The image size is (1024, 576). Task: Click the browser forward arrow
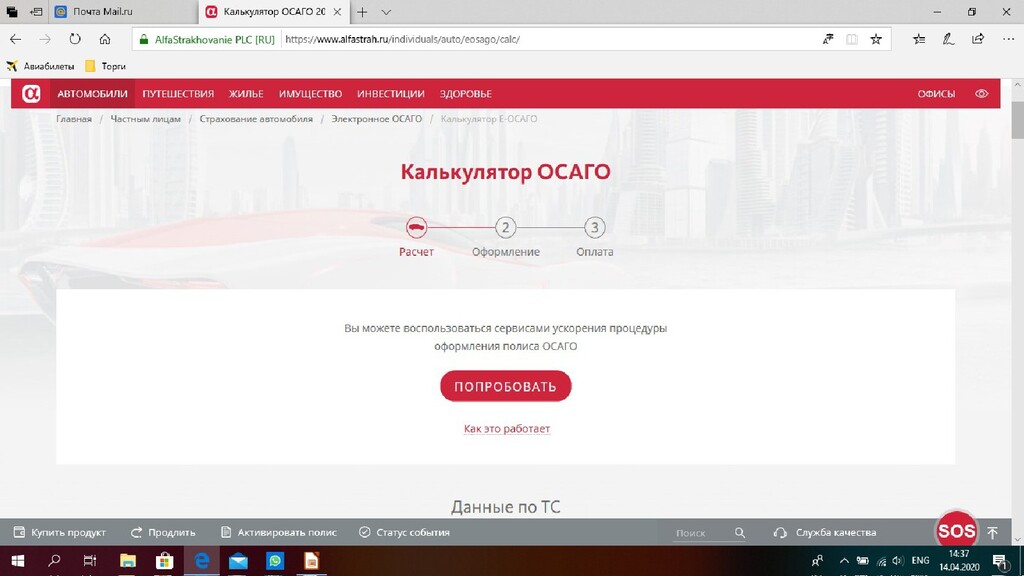(45, 39)
